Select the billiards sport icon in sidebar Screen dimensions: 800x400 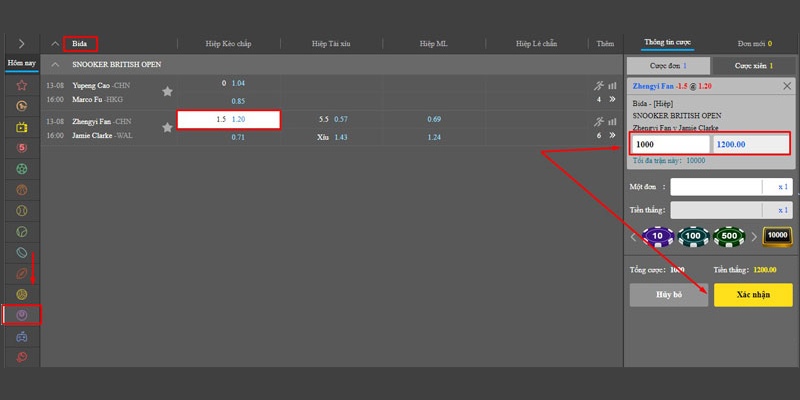[21, 315]
